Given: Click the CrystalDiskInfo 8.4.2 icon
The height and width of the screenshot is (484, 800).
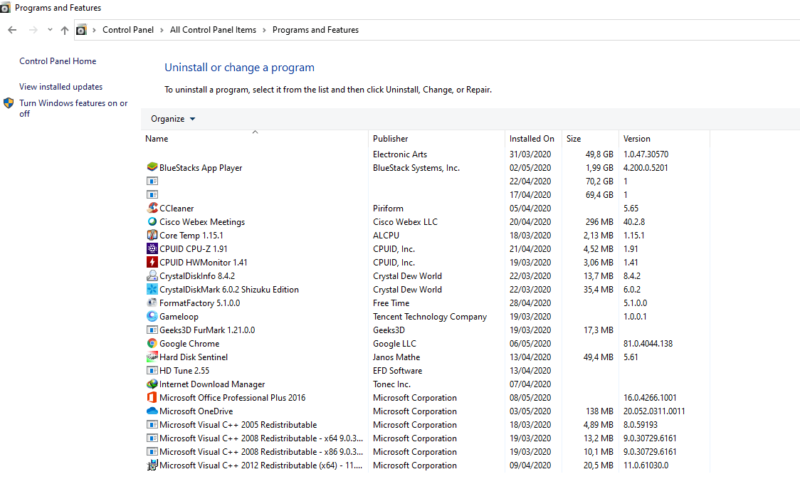Looking at the screenshot, I should [152, 275].
